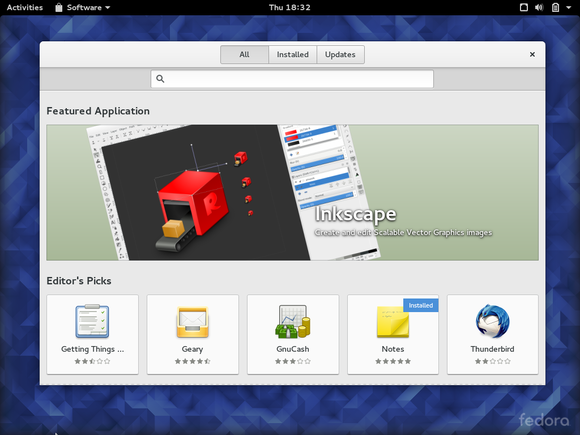580x435 pixels.
Task: Click the Inkscape title text
Action: 355,214
